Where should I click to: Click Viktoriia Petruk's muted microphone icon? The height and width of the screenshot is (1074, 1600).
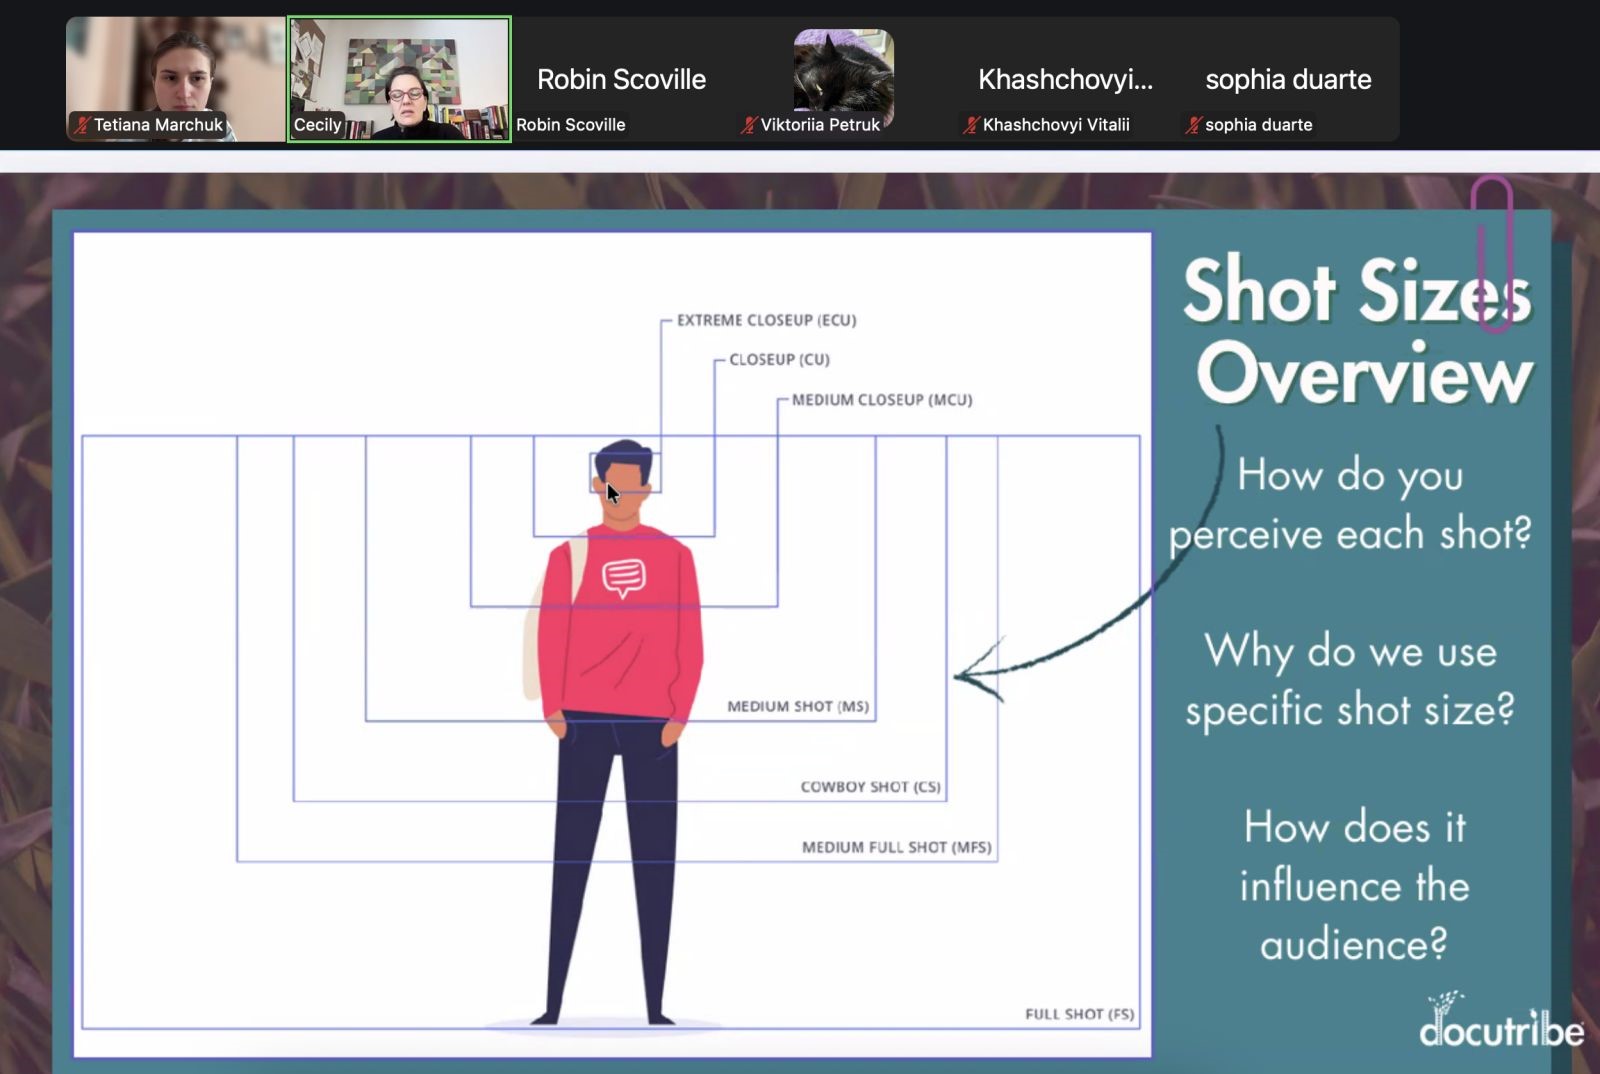point(748,125)
